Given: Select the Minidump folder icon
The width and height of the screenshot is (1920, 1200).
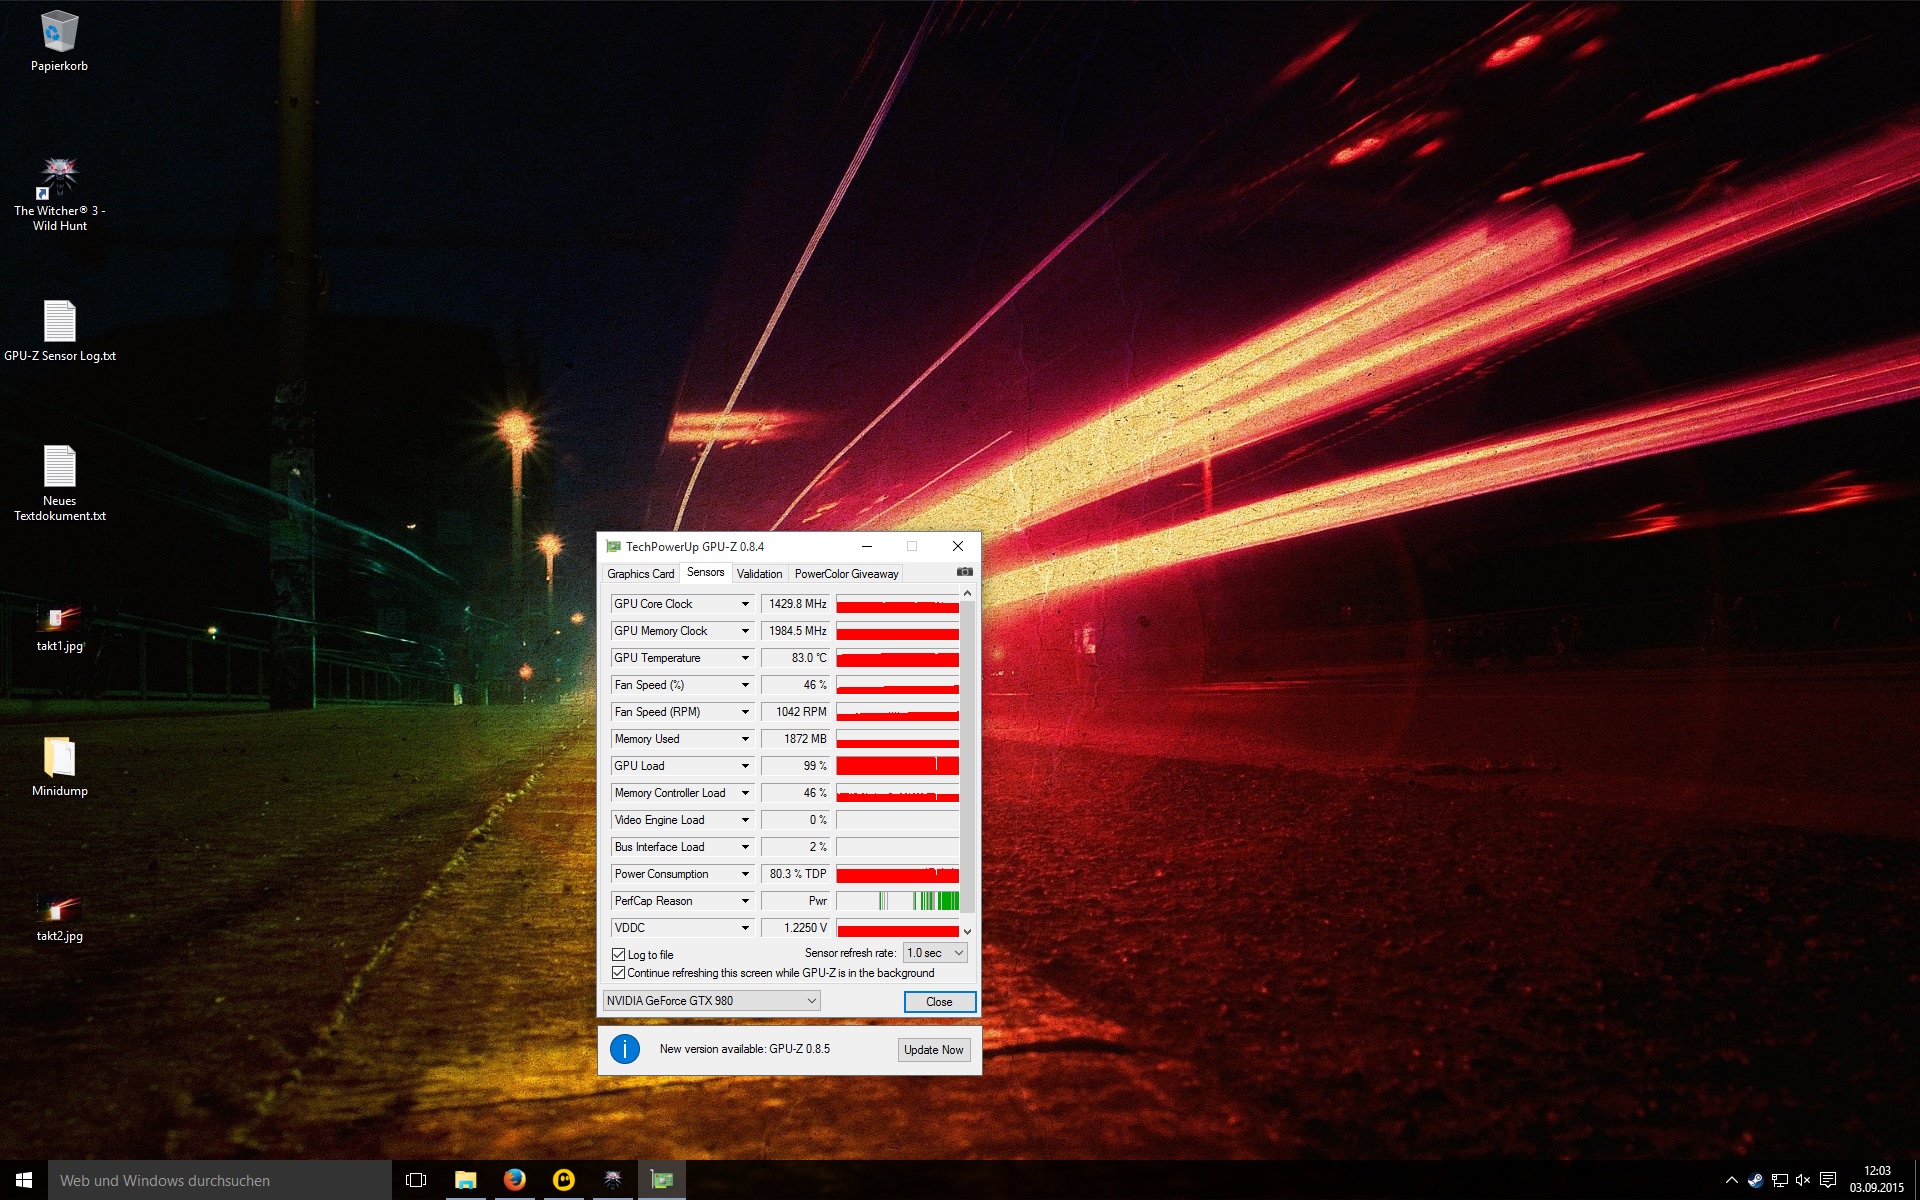Looking at the screenshot, I should [59, 758].
